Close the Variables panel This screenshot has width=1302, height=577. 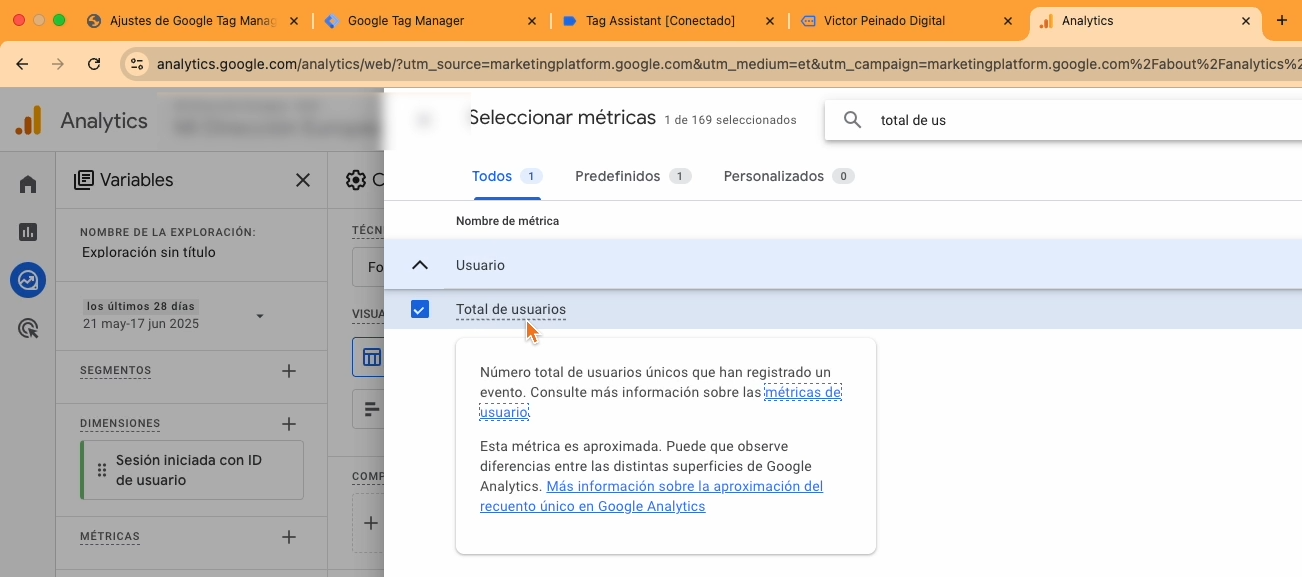[x=302, y=180]
